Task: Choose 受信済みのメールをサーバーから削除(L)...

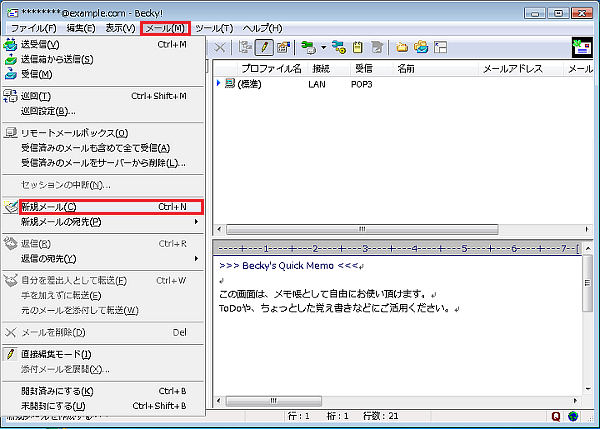Action: click(103, 163)
